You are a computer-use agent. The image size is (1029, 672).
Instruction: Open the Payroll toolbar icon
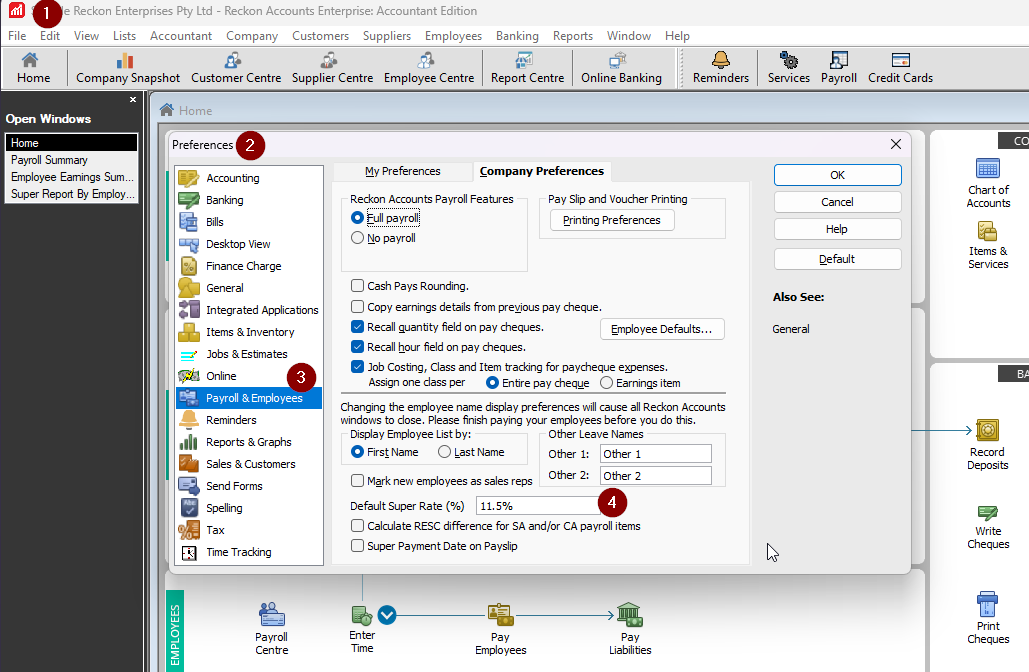click(x=838, y=68)
